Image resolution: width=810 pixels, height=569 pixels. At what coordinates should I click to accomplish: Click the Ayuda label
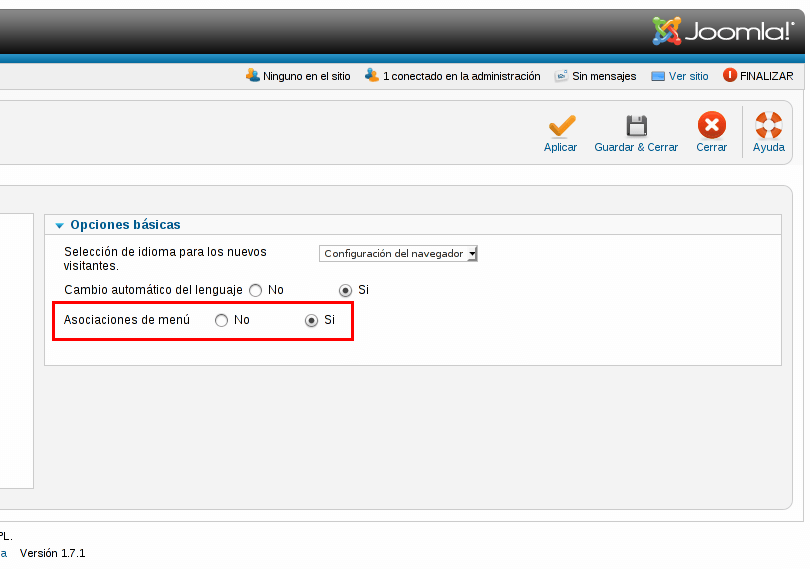click(x=769, y=147)
